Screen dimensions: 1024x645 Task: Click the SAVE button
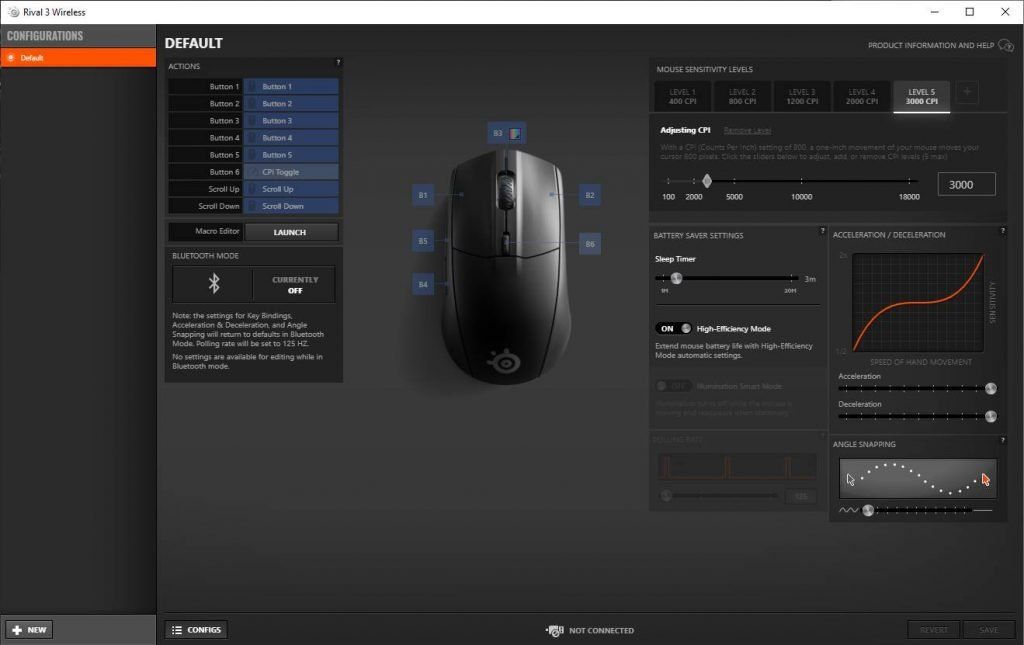pos(988,630)
